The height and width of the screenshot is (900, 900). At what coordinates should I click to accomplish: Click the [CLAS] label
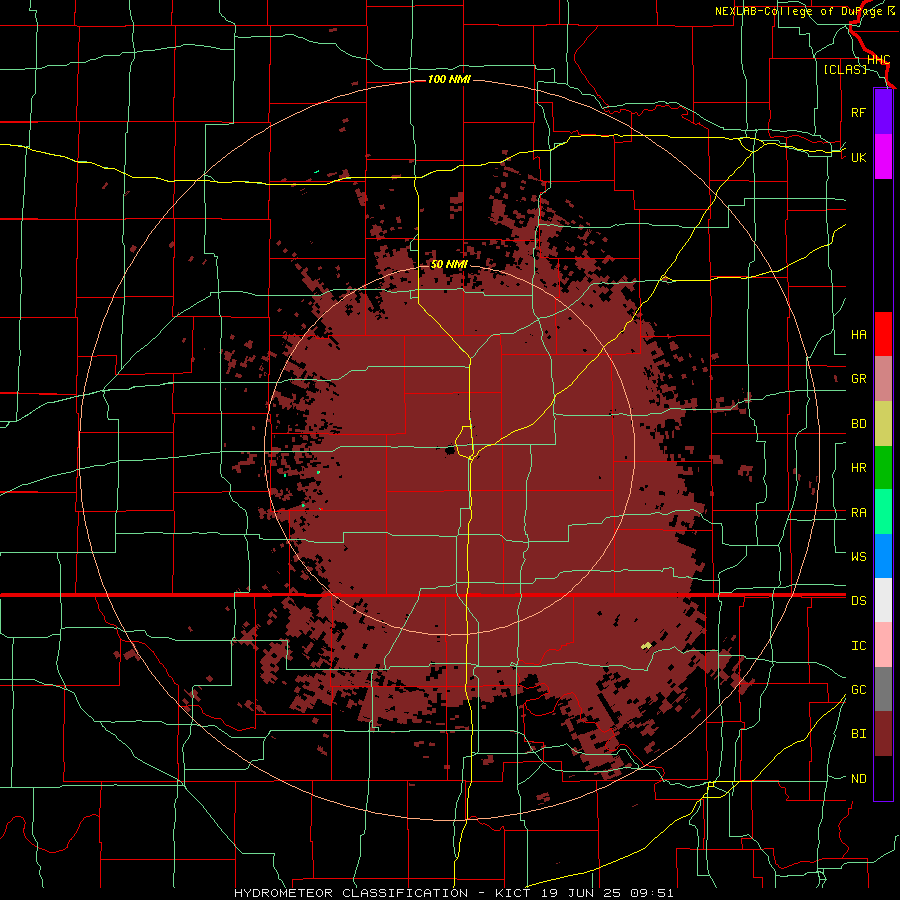pos(845,69)
